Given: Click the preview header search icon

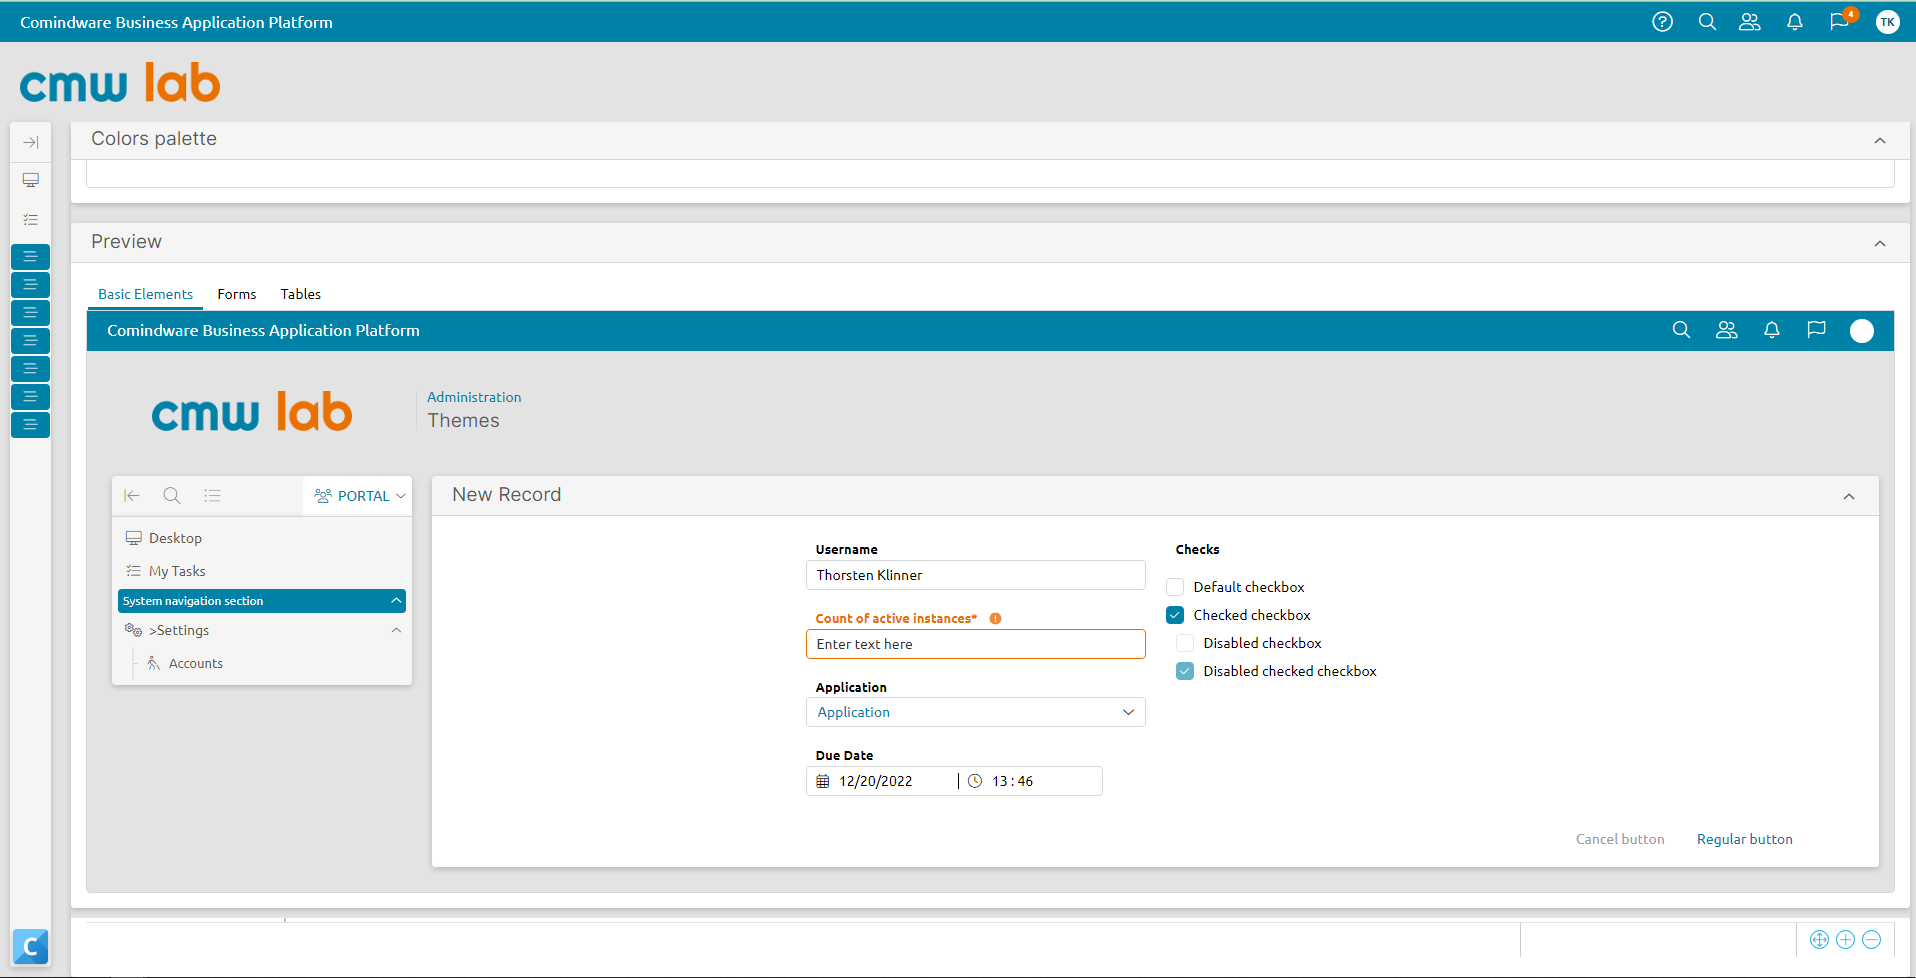Looking at the screenshot, I should 1681,330.
